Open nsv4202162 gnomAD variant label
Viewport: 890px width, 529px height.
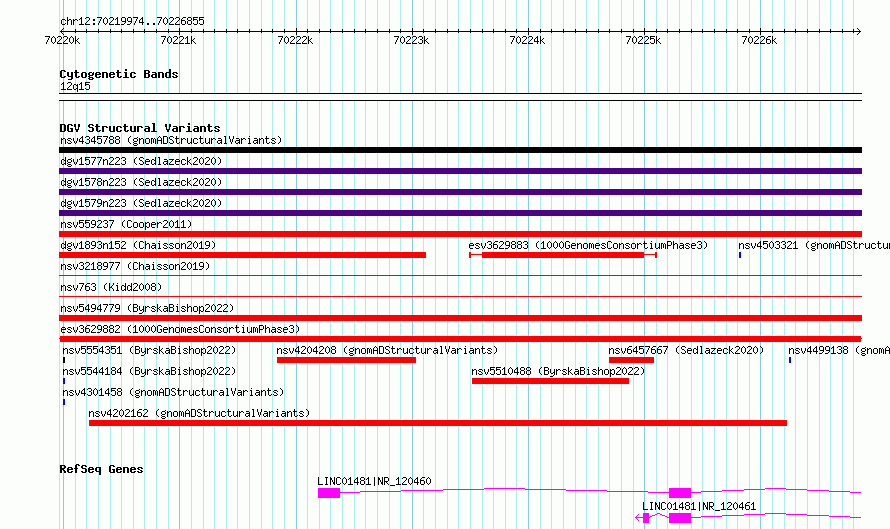(199, 413)
